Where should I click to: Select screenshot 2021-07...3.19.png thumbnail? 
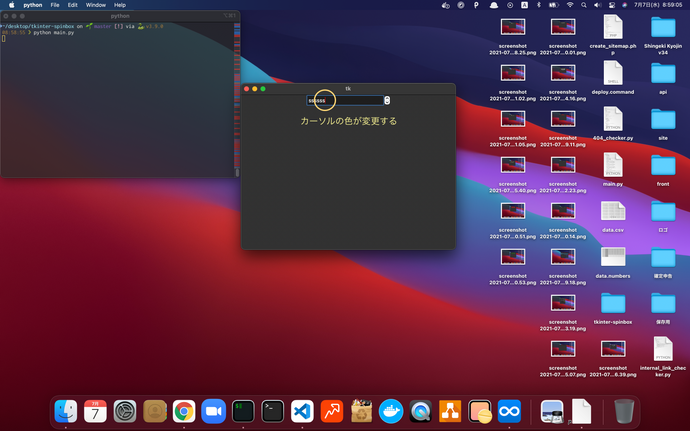point(563,303)
